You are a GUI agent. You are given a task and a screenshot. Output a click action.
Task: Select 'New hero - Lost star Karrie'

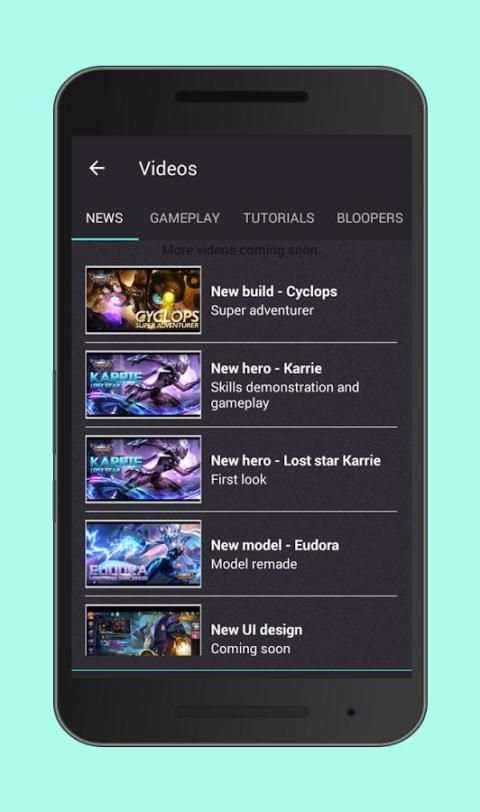[x=296, y=460]
